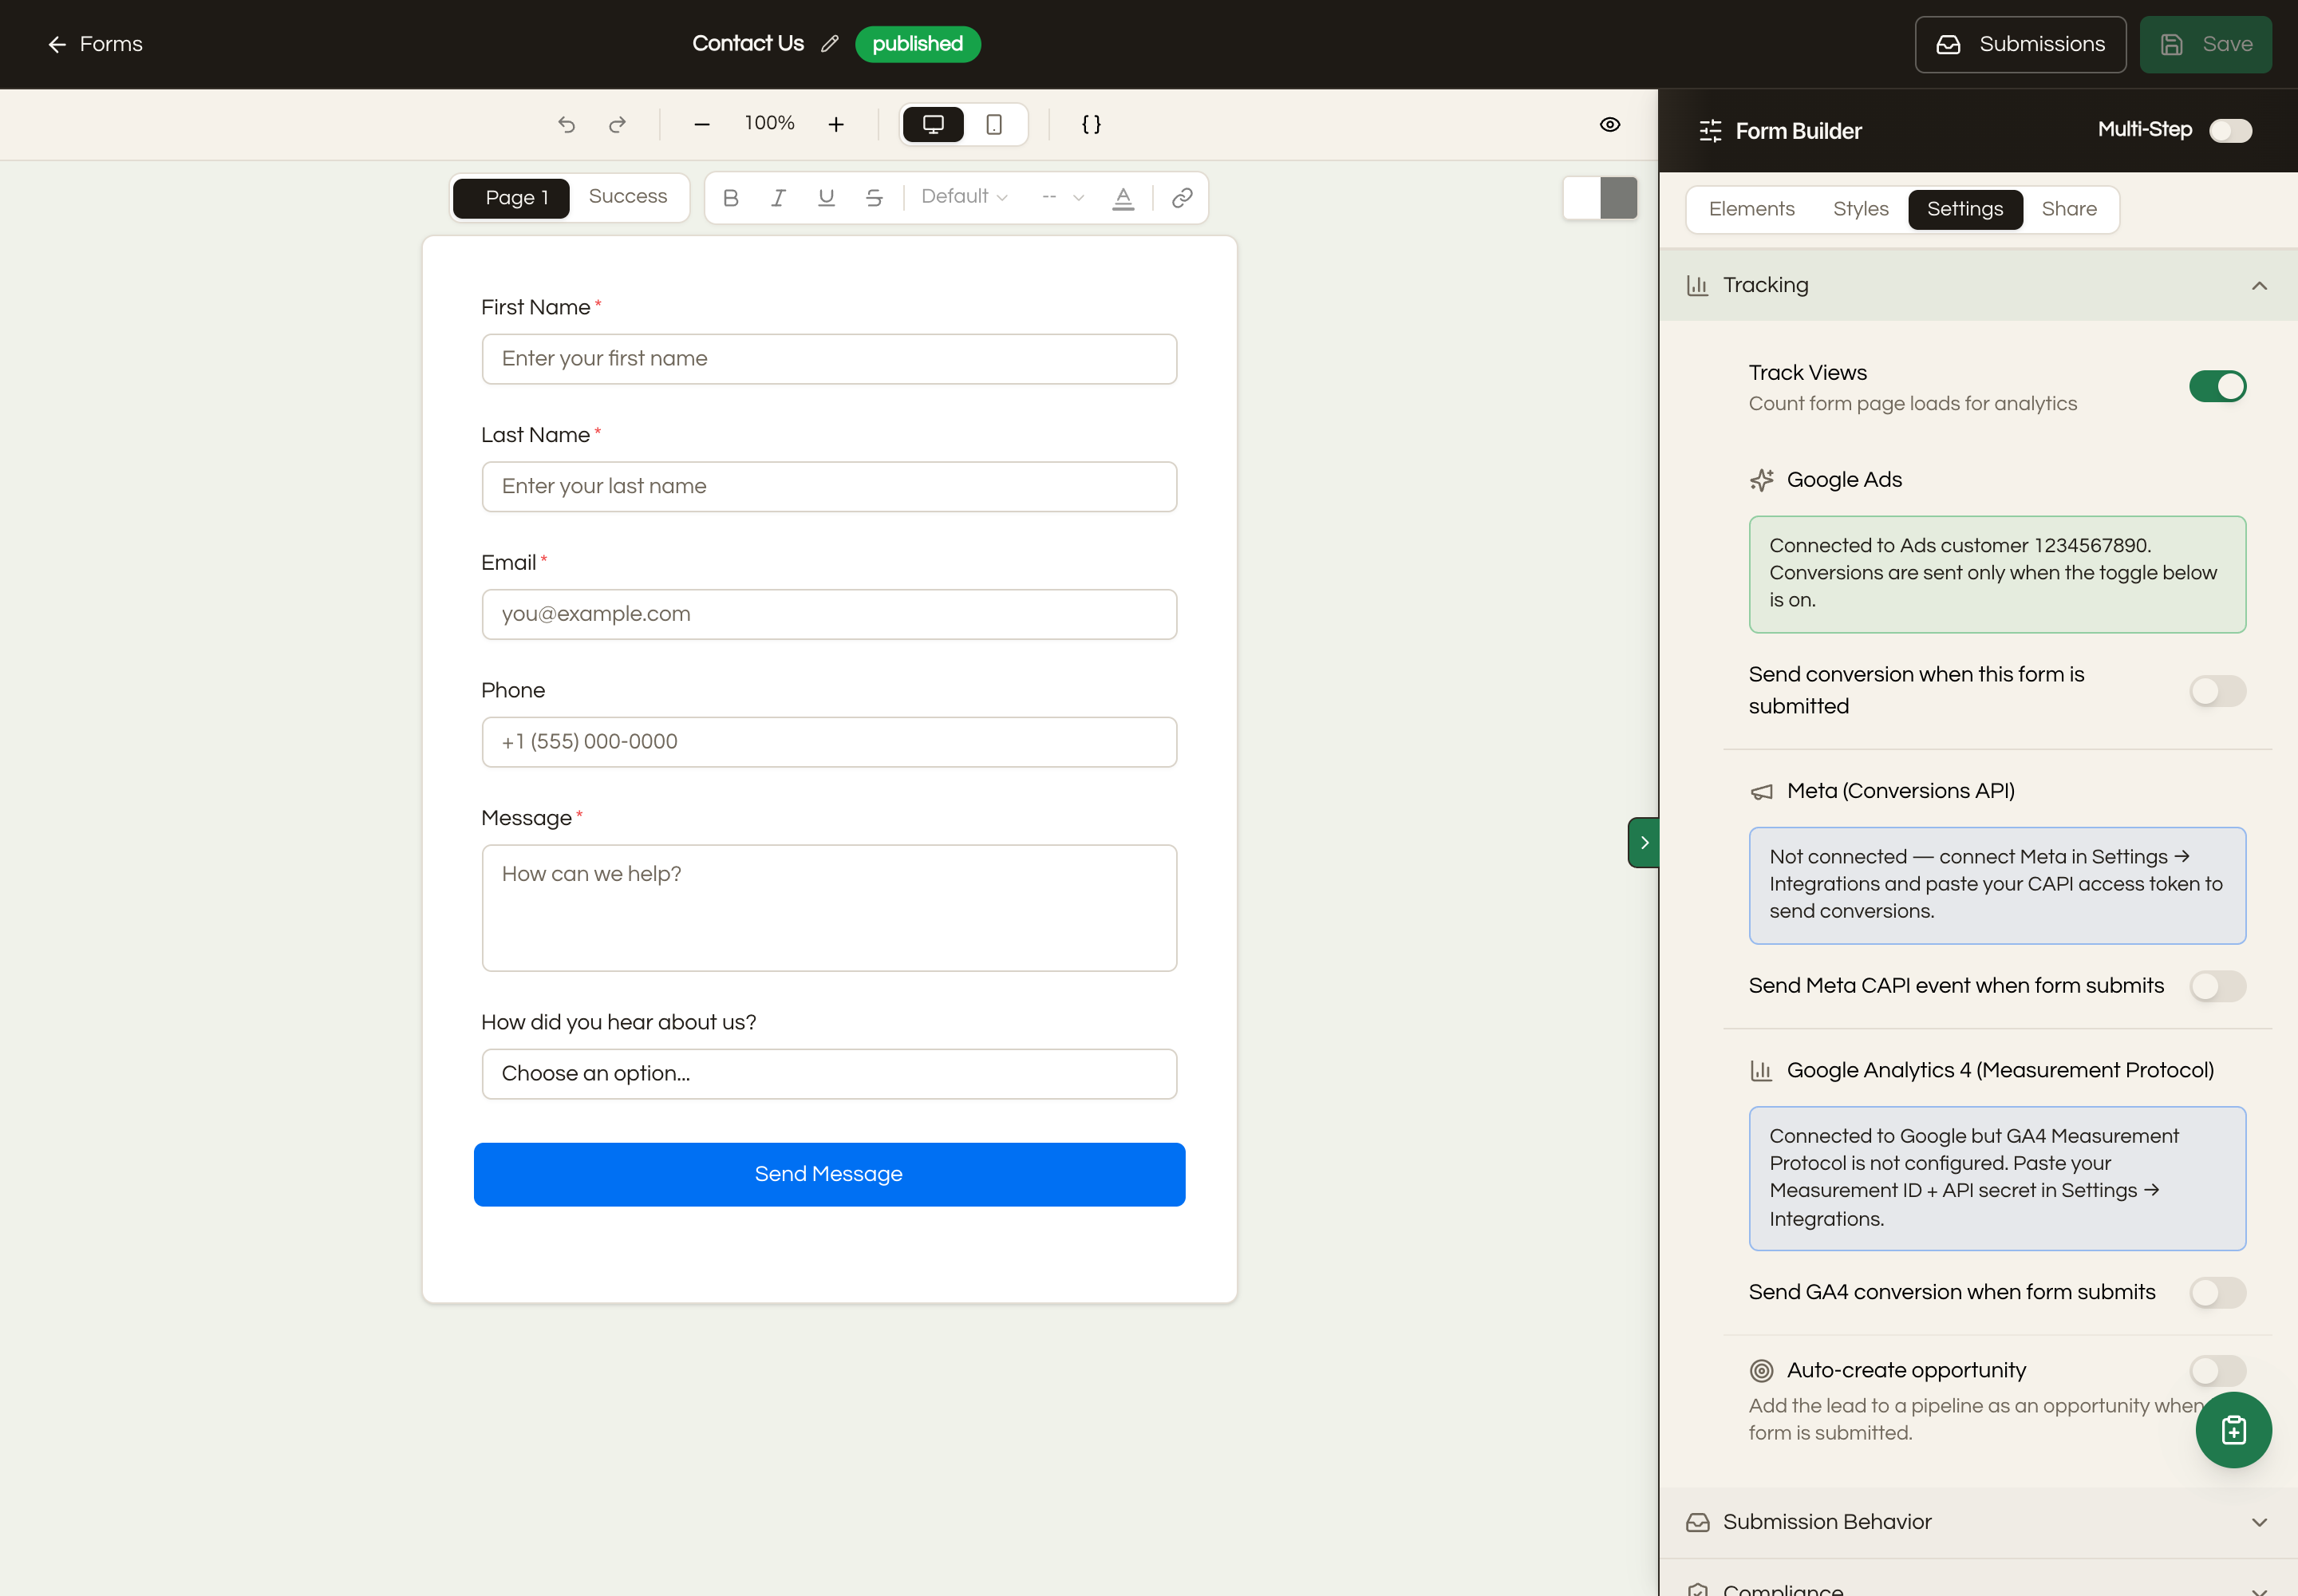Click the undo icon
Screen dimensions: 2298x1596
click(567, 124)
